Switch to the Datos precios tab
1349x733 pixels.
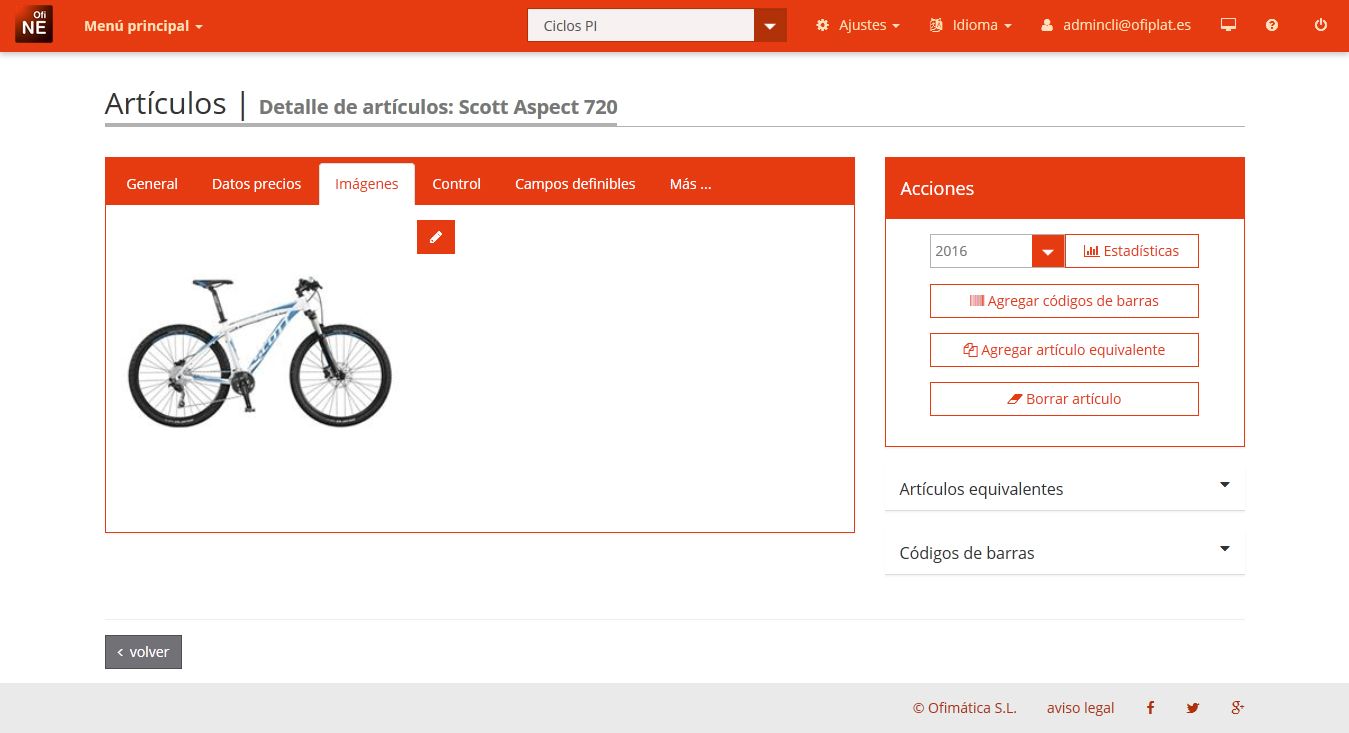point(256,184)
